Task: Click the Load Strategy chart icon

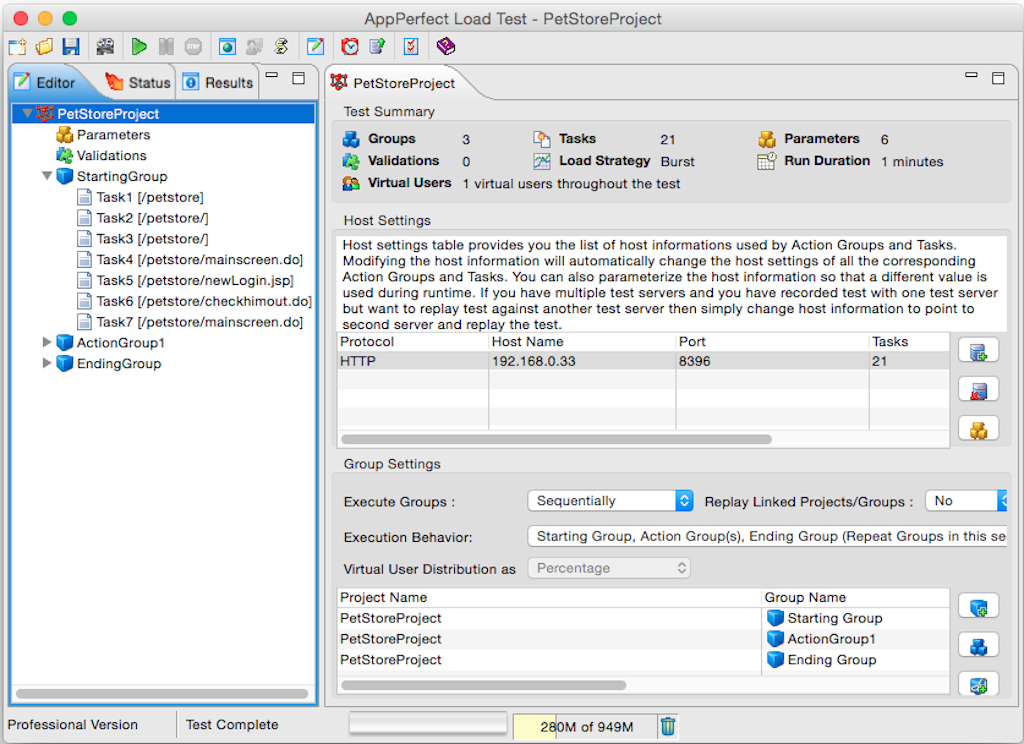Action: tap(542, 161)
